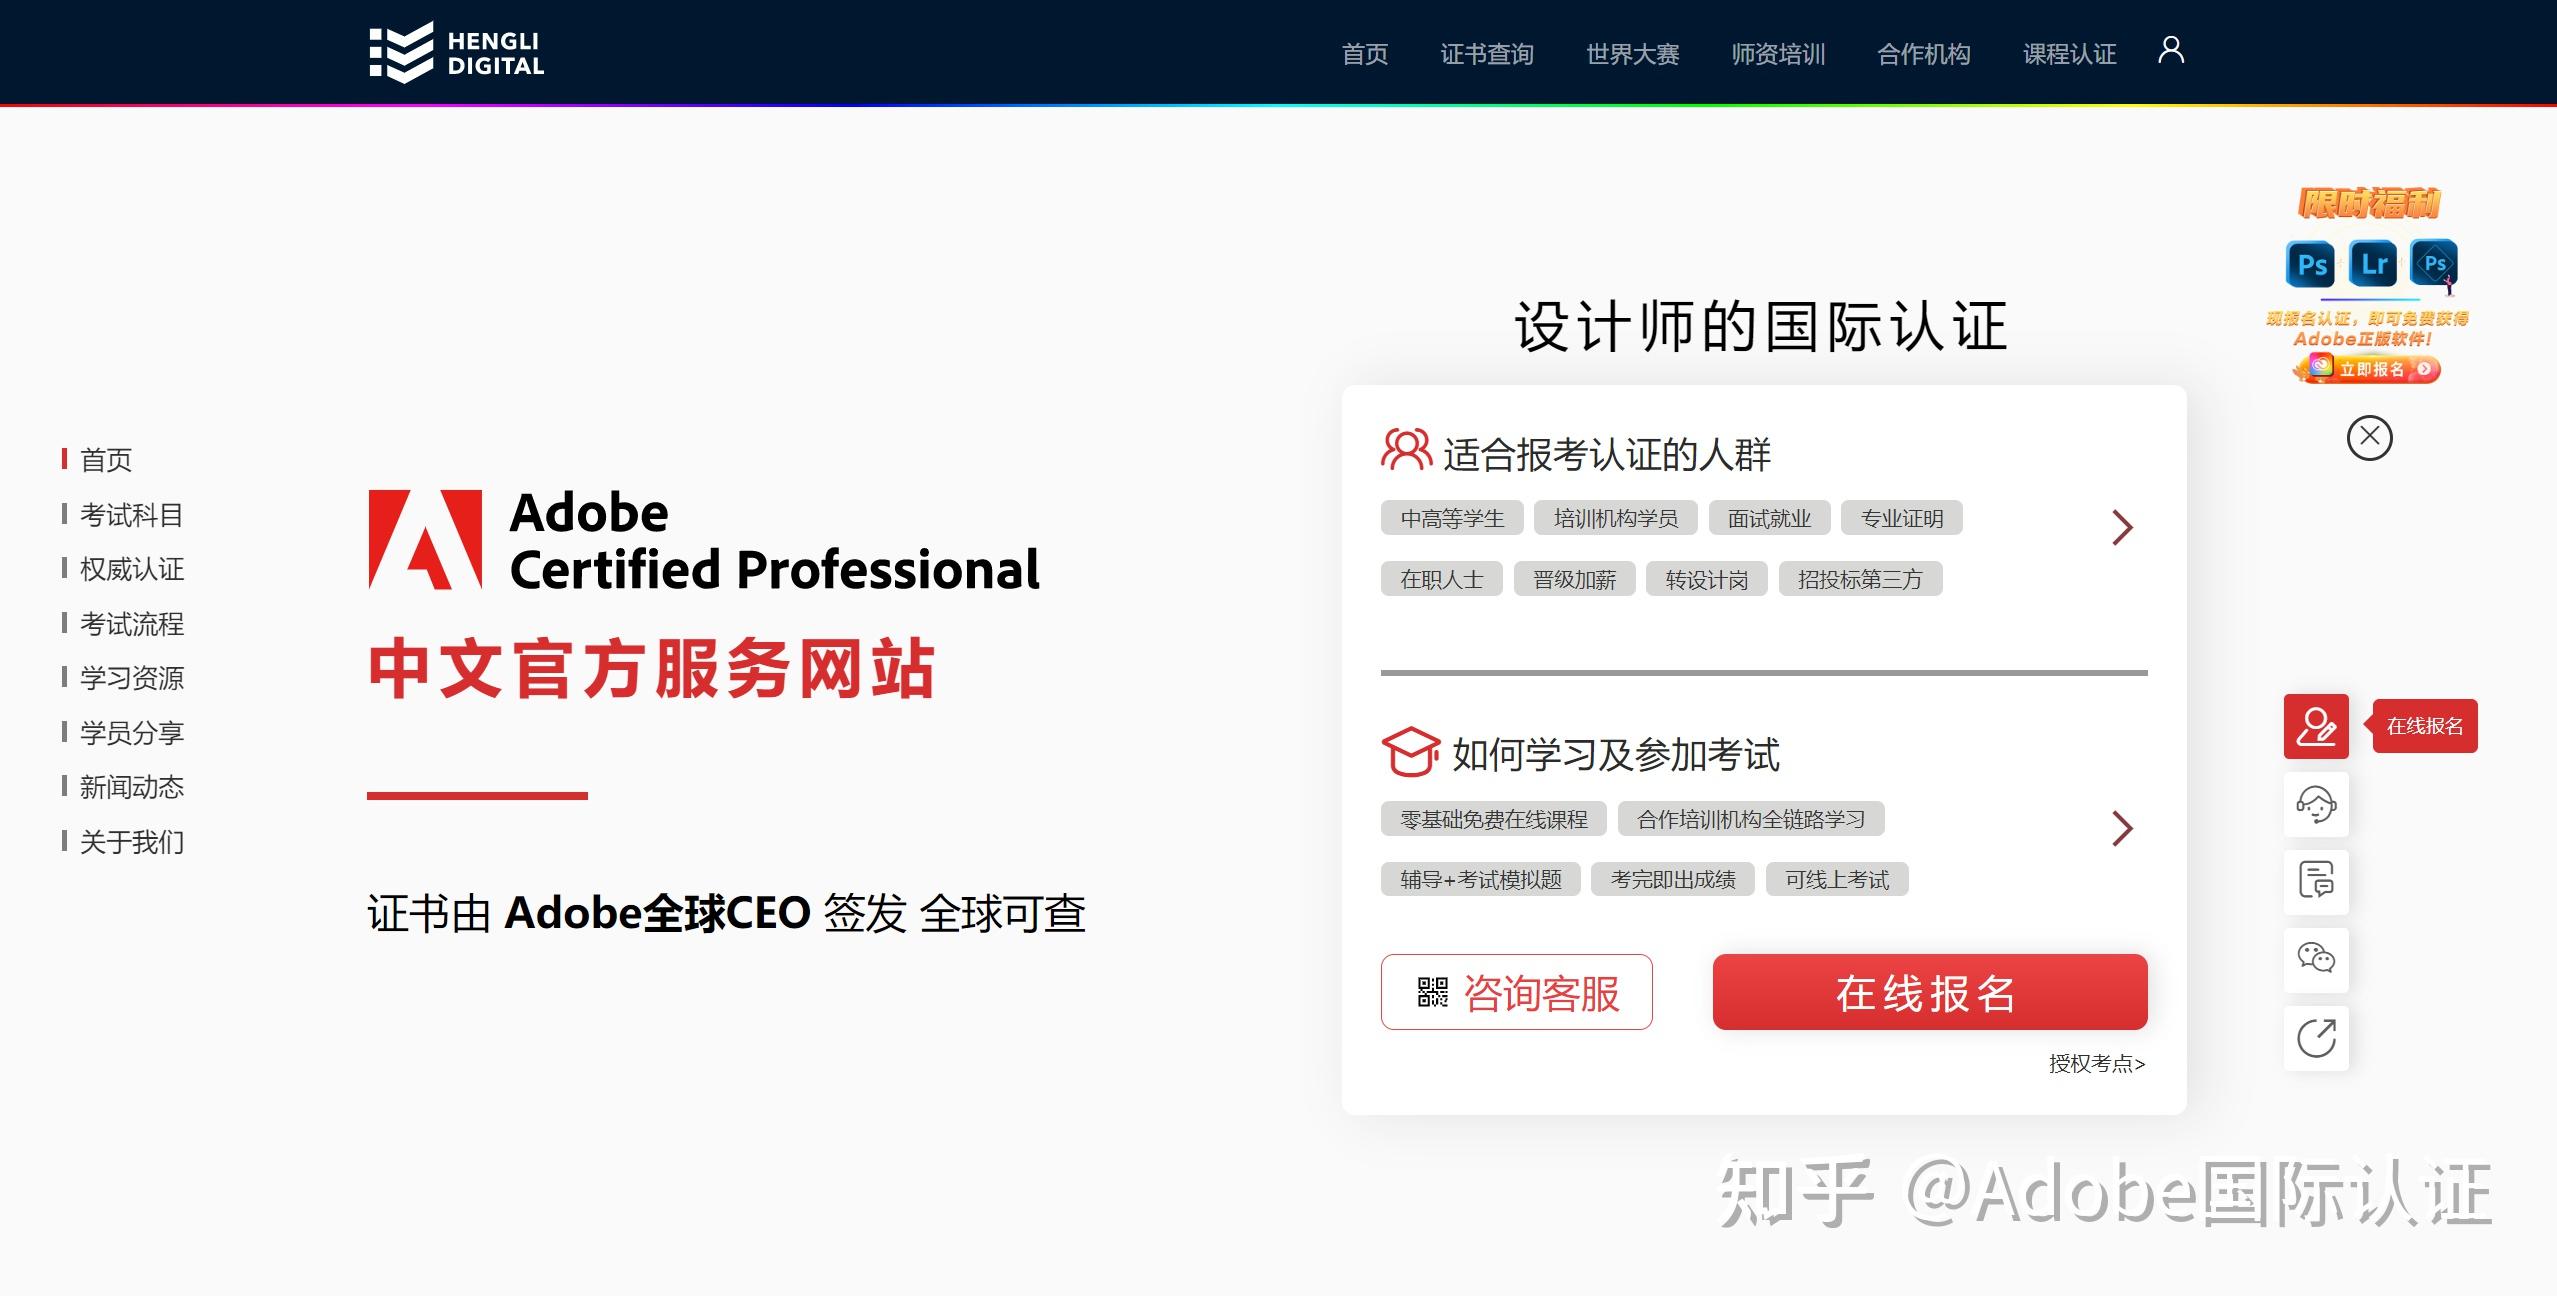
Task: Open the customer service headset icon
Action: (x=2315, y=804)
